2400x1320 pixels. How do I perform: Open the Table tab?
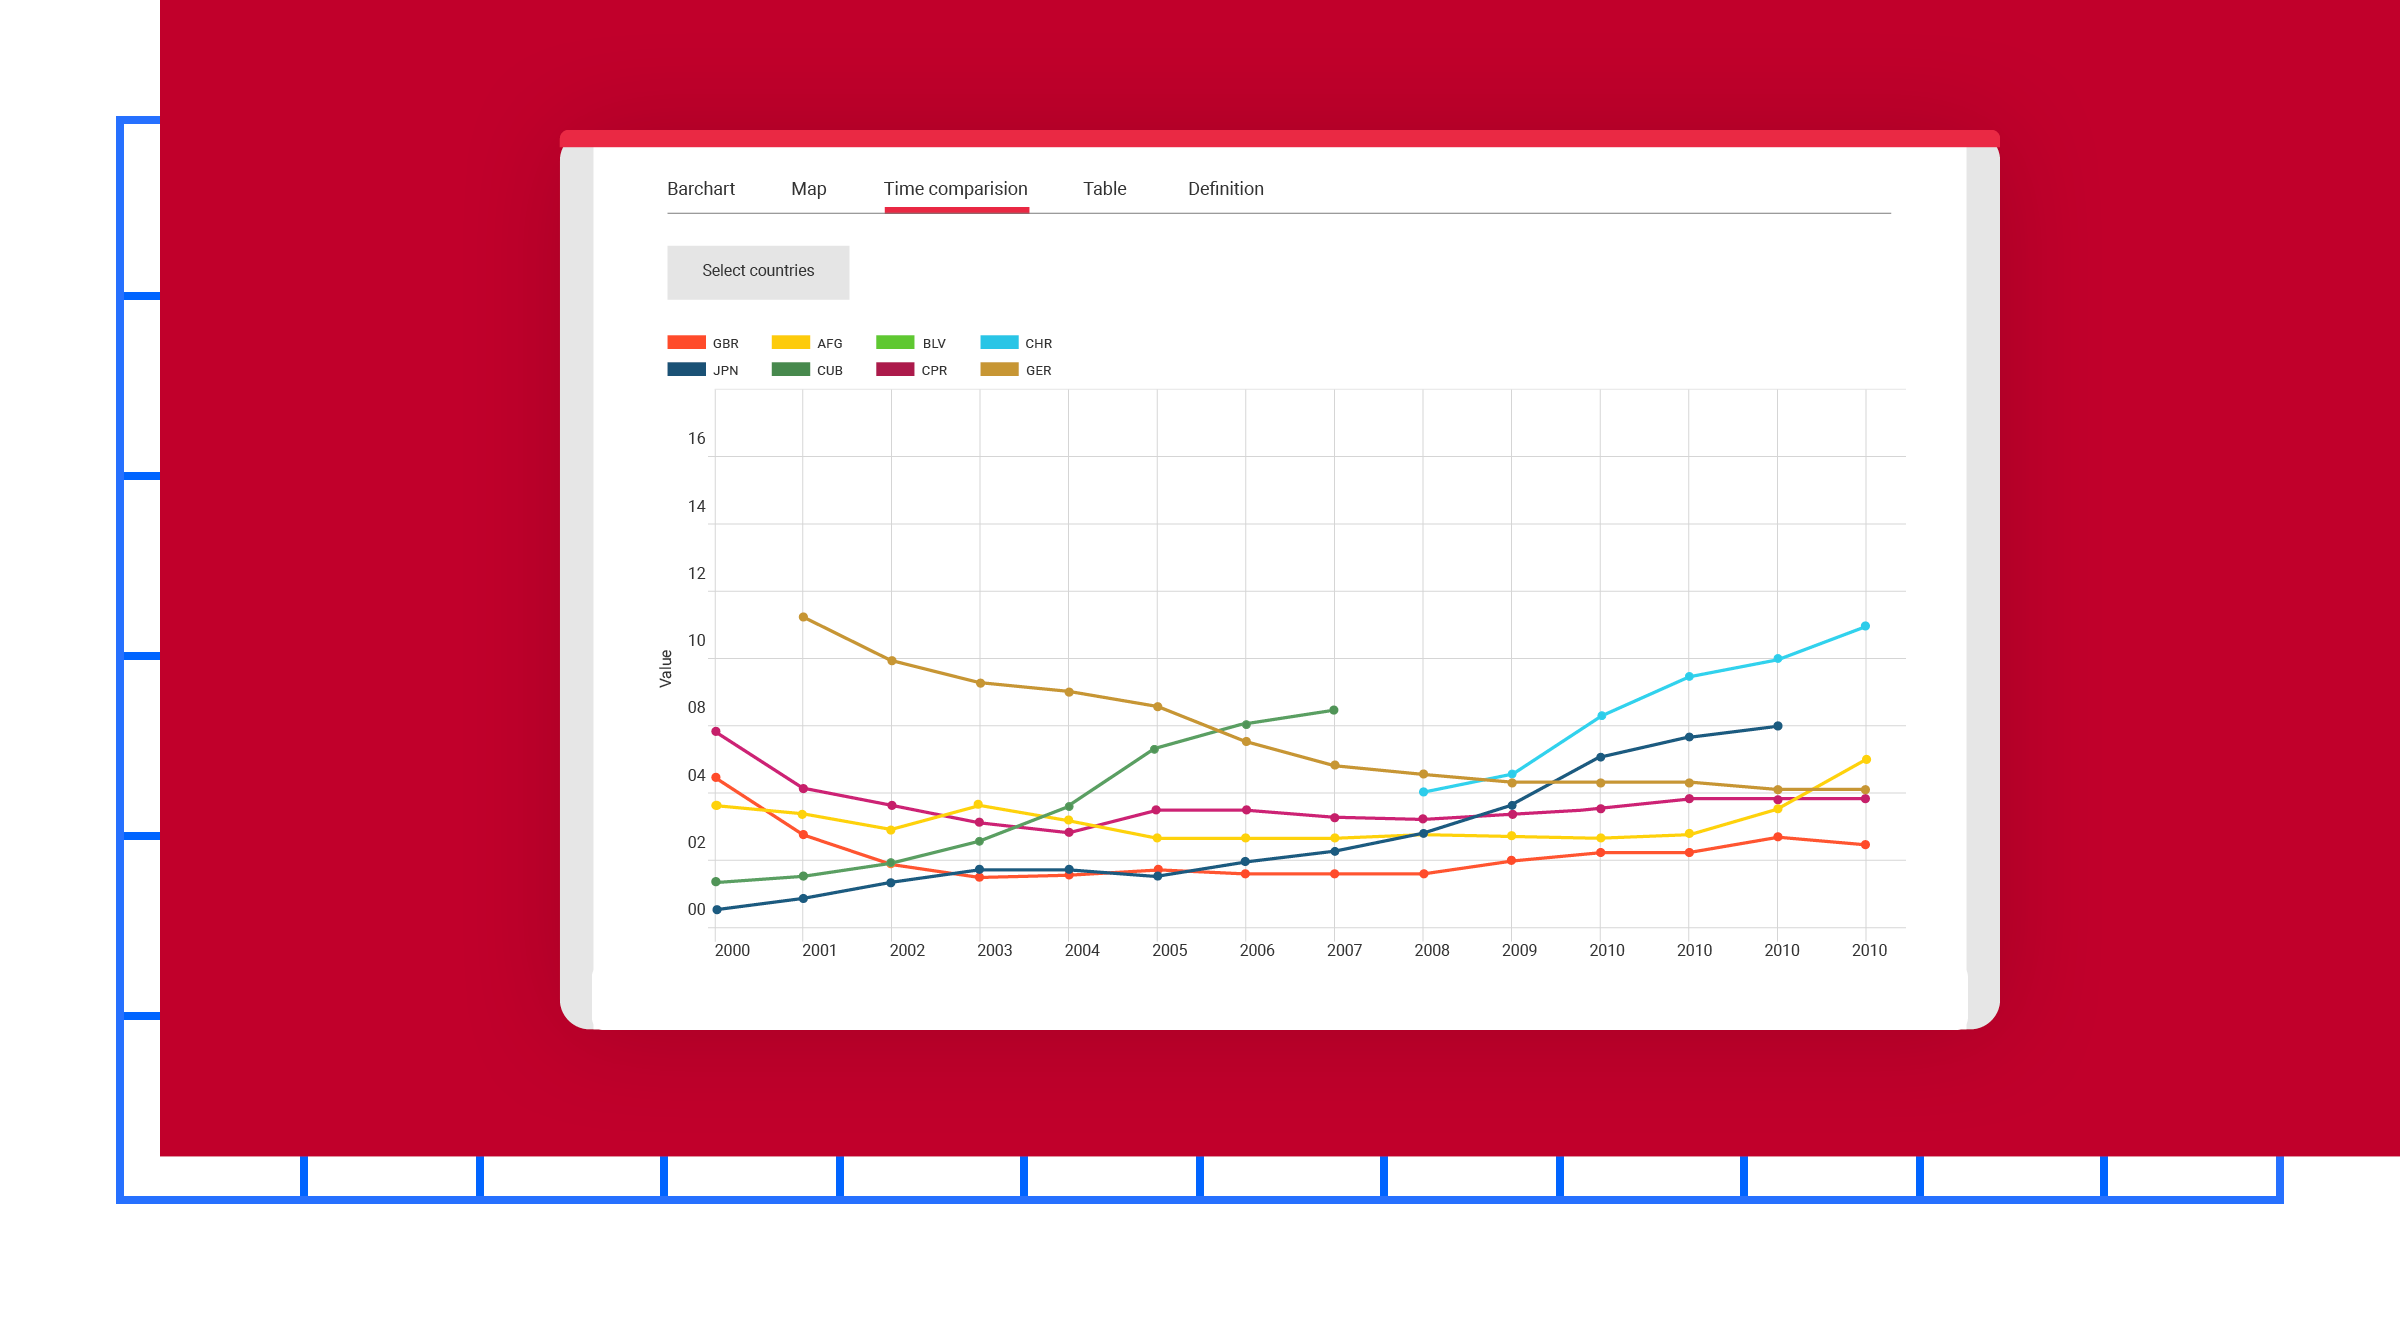click(x=1104, y=189)
